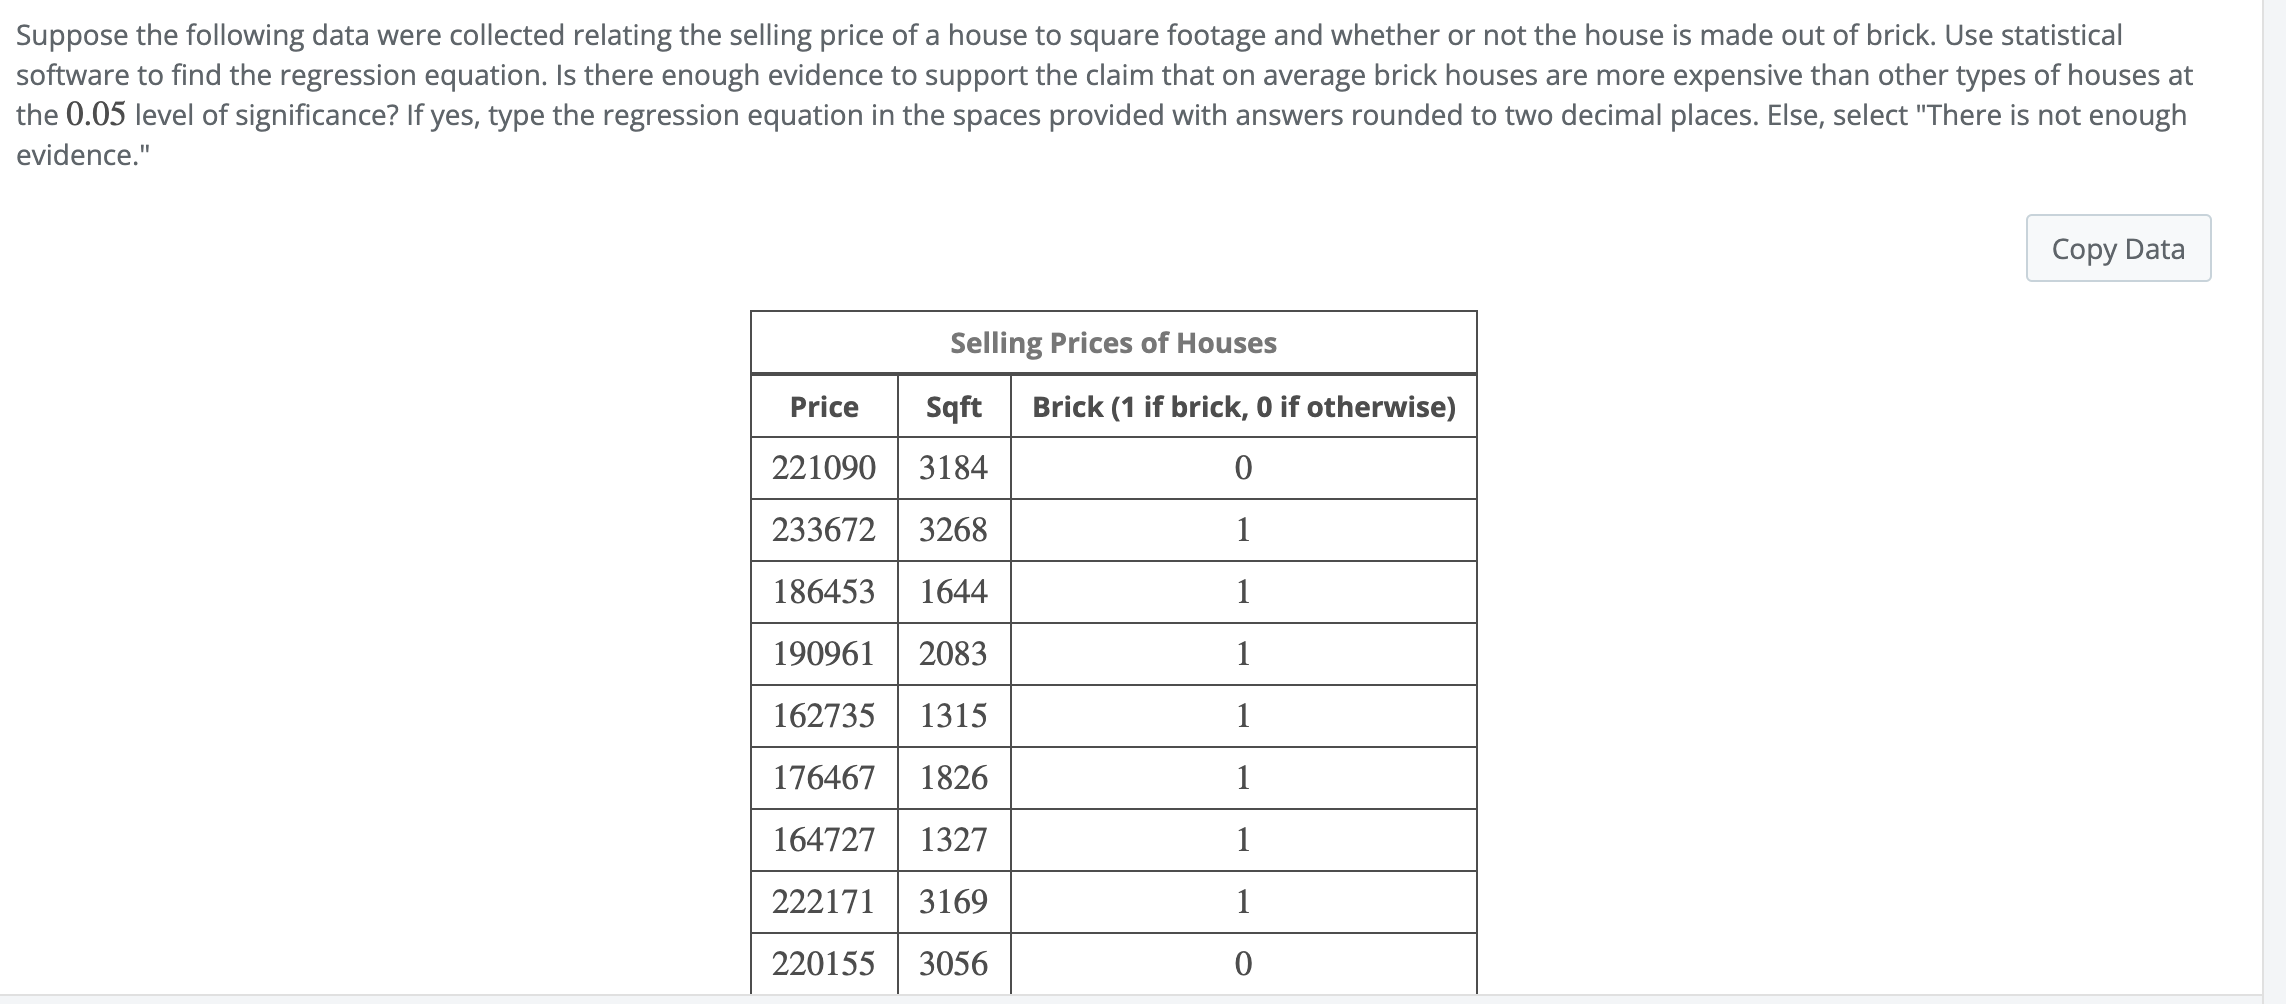Select the Brick value 0 in the first row

coord(1243,467)
